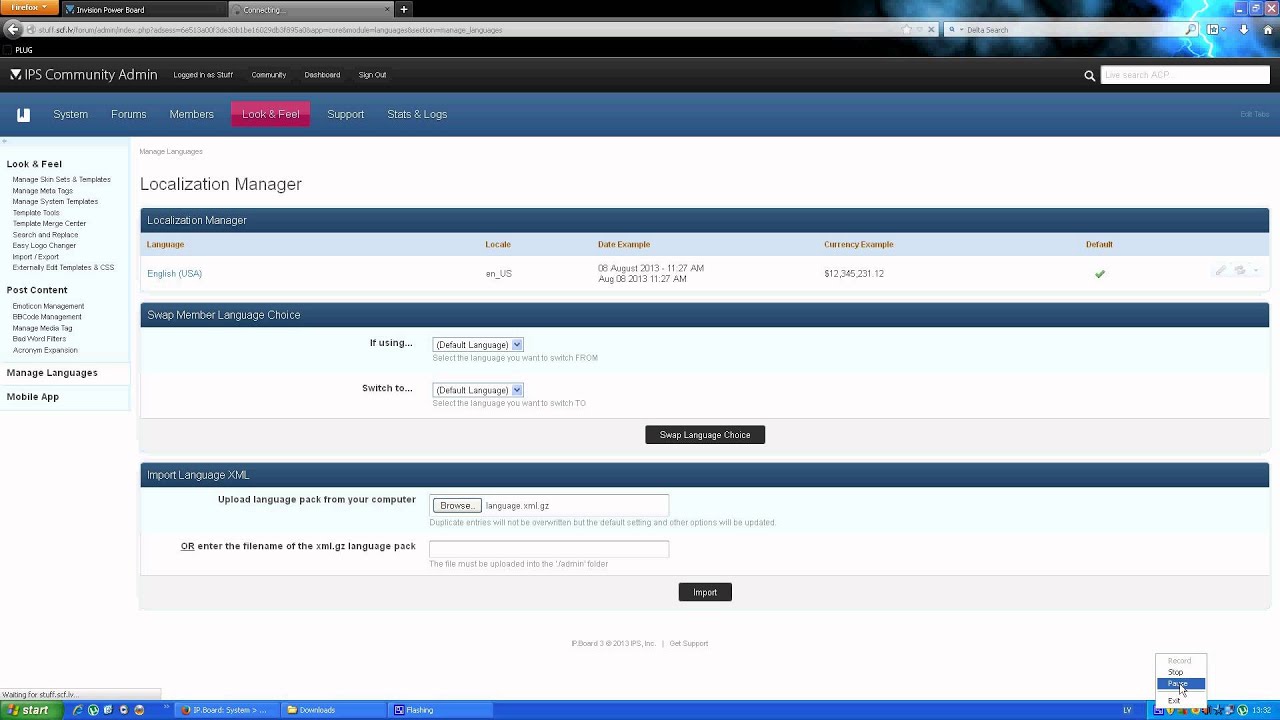Screen dimensions: 1280x720
Task: Open the 'If using...' language dropdown
Action: 478,345
